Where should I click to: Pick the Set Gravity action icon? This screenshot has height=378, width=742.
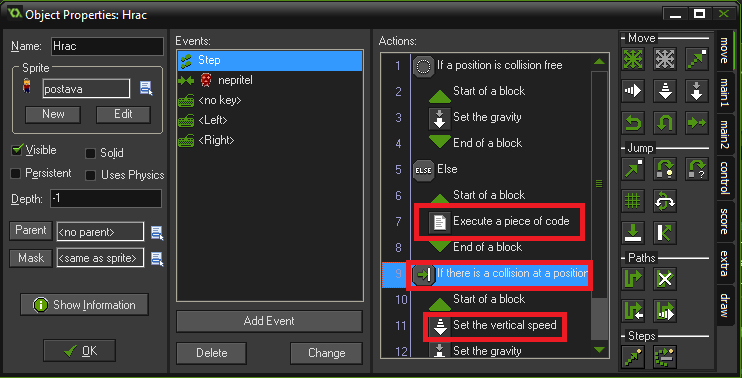point(697,91)
